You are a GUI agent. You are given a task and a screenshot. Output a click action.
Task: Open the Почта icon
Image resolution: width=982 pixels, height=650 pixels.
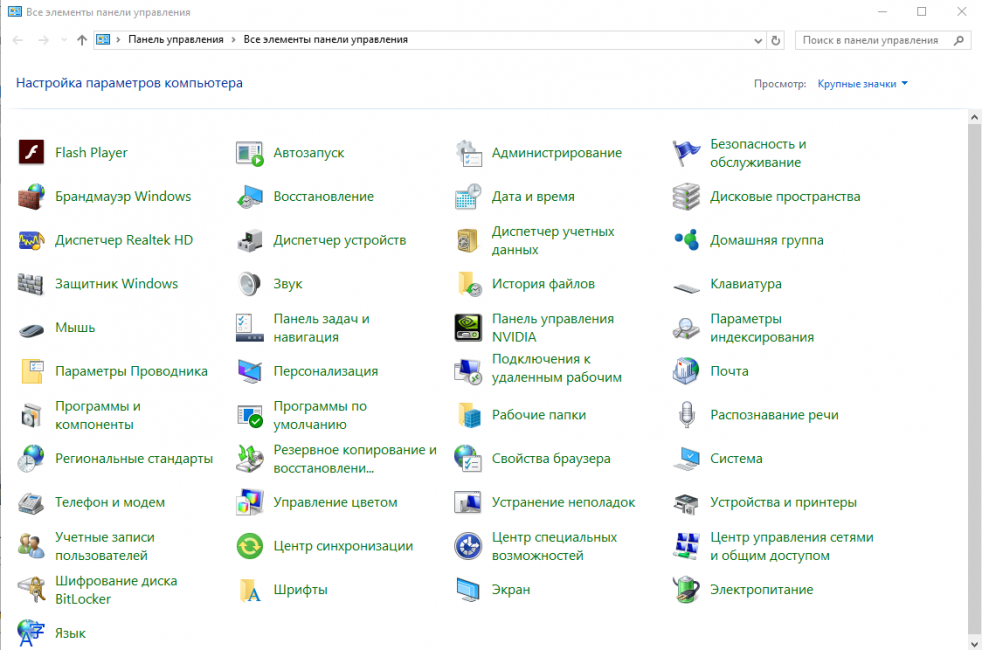point(686,371)
